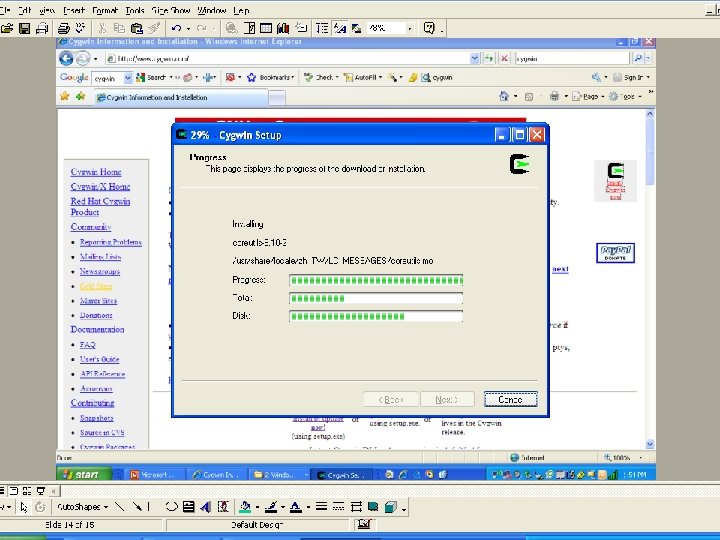Click the PowerPoint Help question icon

(x=429, y=28)
